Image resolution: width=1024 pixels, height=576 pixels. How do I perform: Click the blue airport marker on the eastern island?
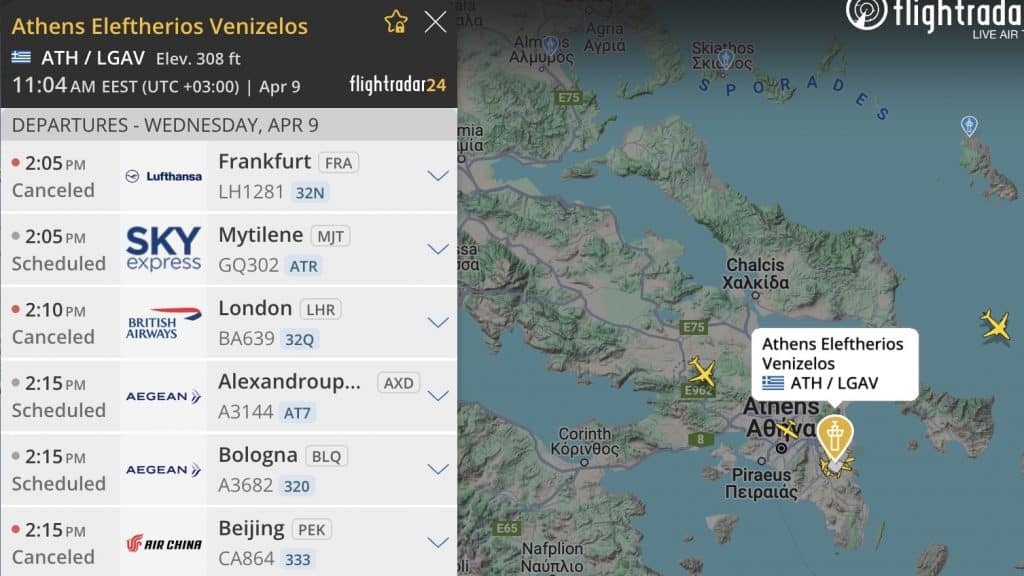pyautogui.click(x=969, y=125)
